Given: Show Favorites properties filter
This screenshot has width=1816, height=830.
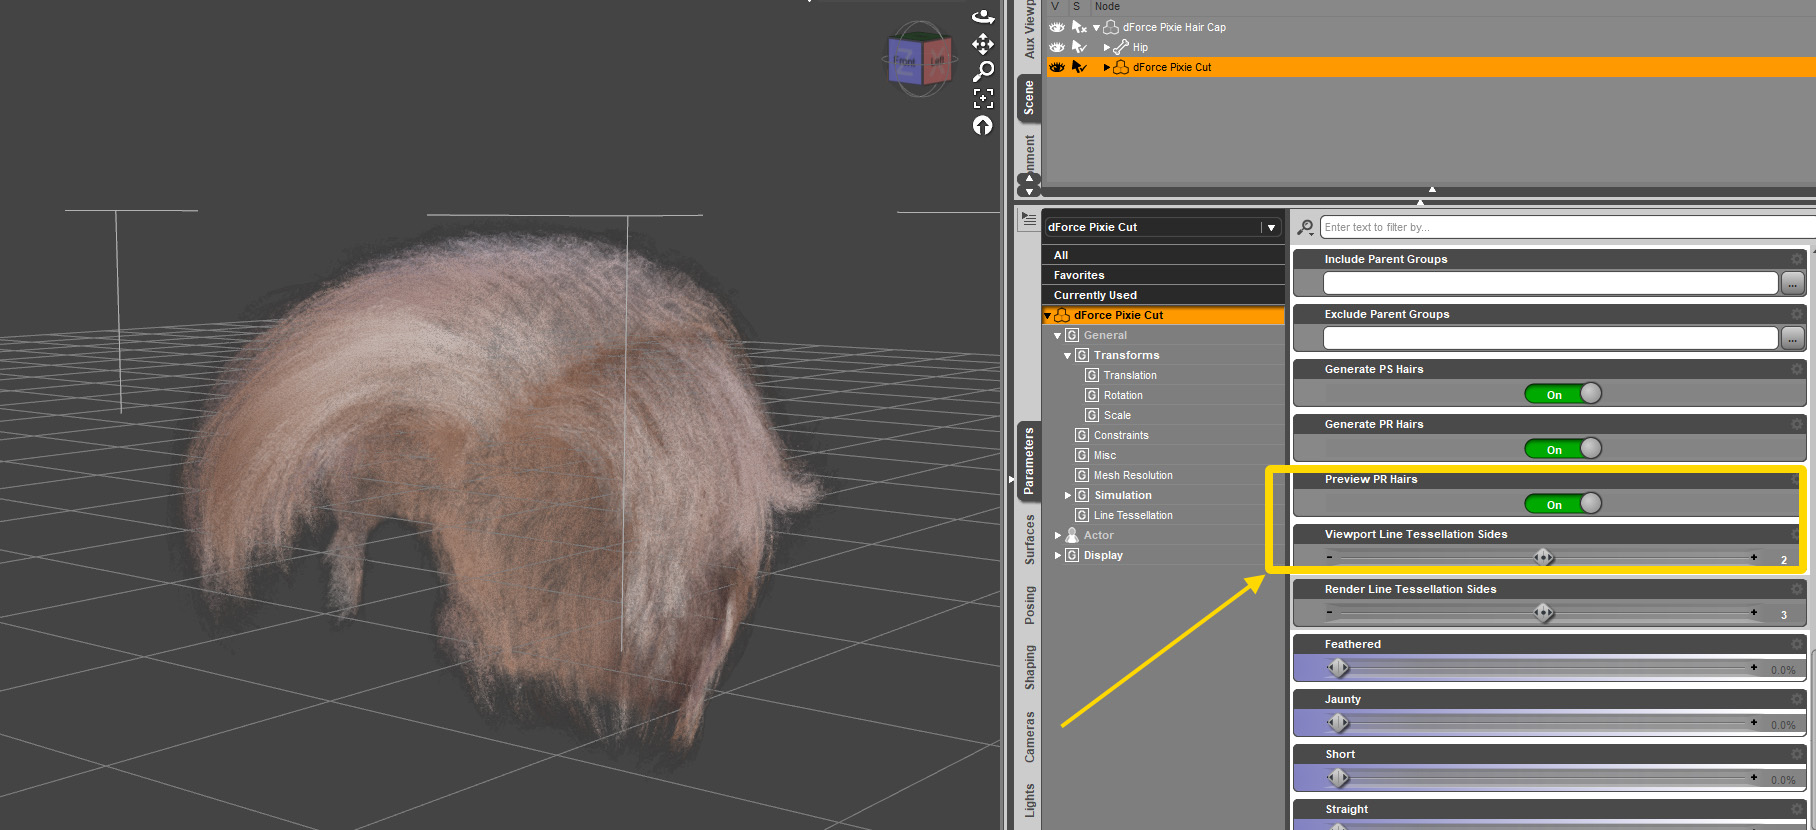Looking at the screenshot, I should click(x=1163, y=275).
